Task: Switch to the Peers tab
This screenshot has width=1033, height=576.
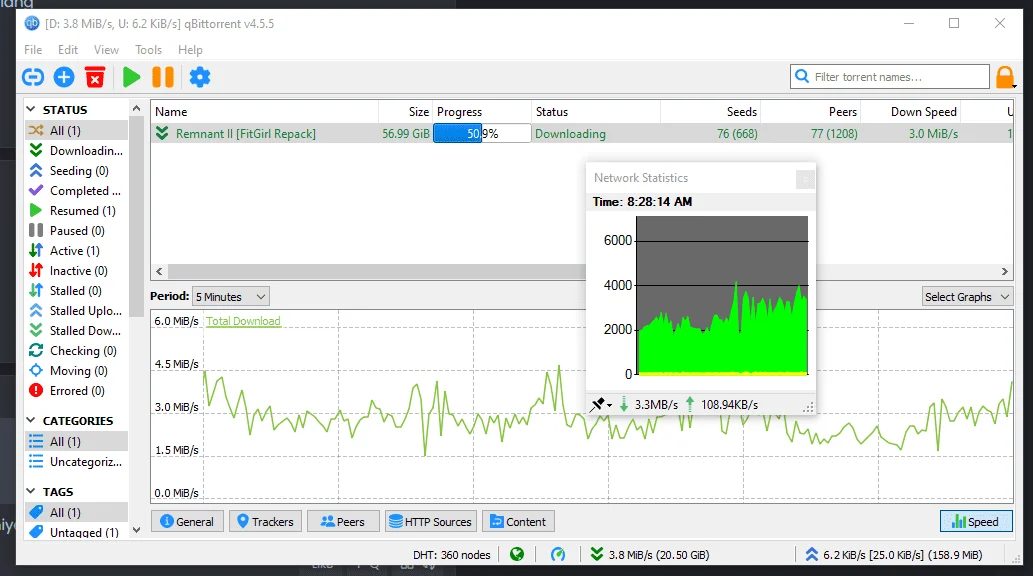Action: coord(343,521)
